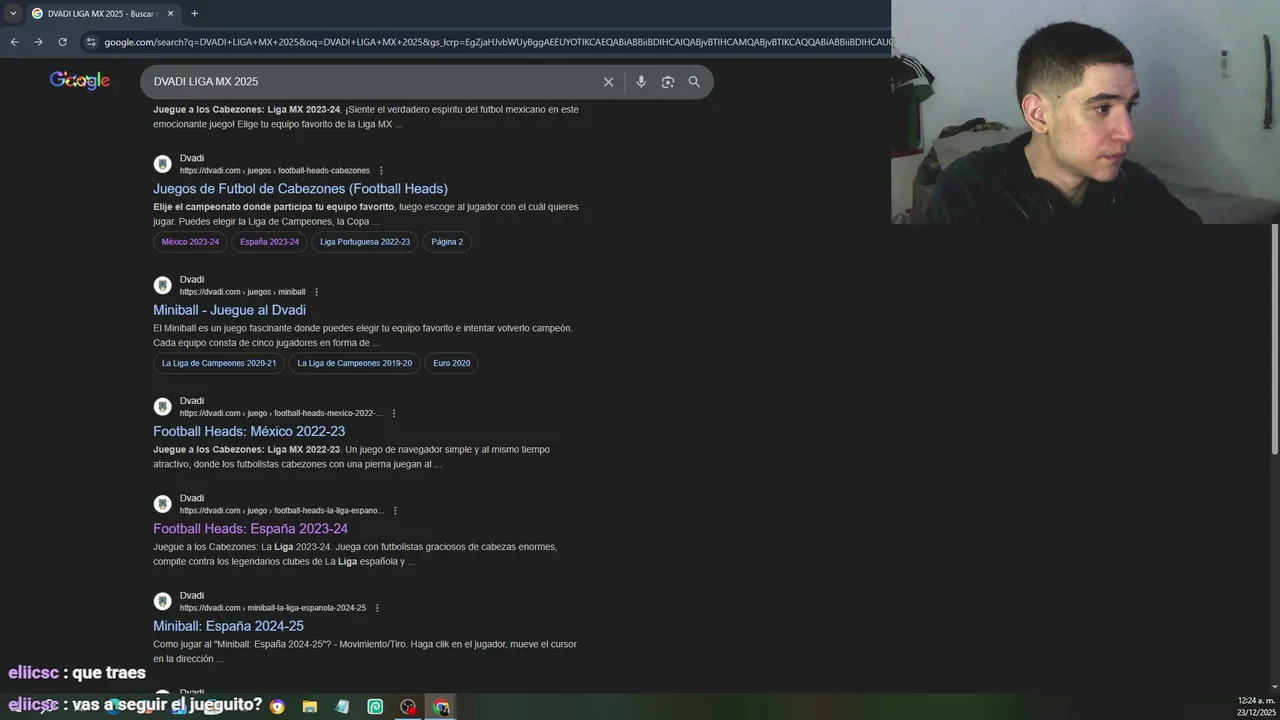Close the DVADI LIGA MX 2025 tab
Viewport: 1280px width, 720px height.
point(170,13)
